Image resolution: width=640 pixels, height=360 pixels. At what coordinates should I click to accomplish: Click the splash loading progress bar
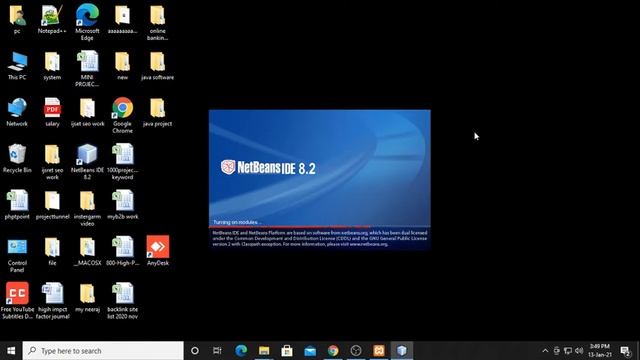[x=320, y=227]
